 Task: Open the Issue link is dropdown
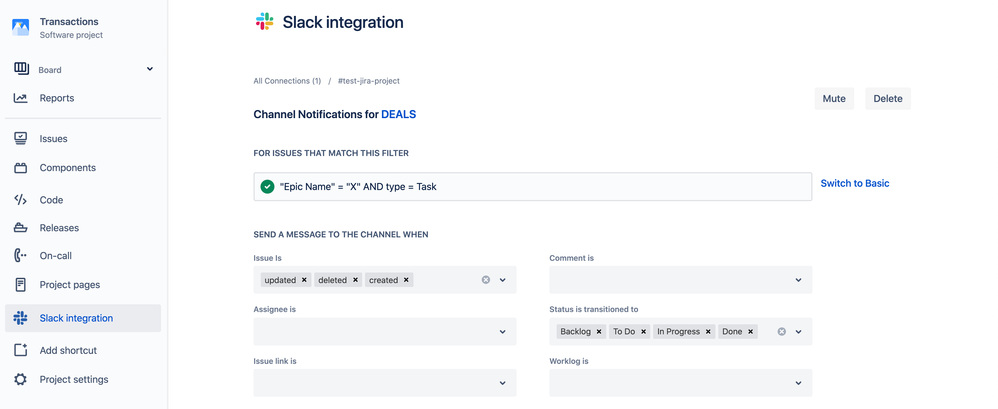tap(384, 383)
